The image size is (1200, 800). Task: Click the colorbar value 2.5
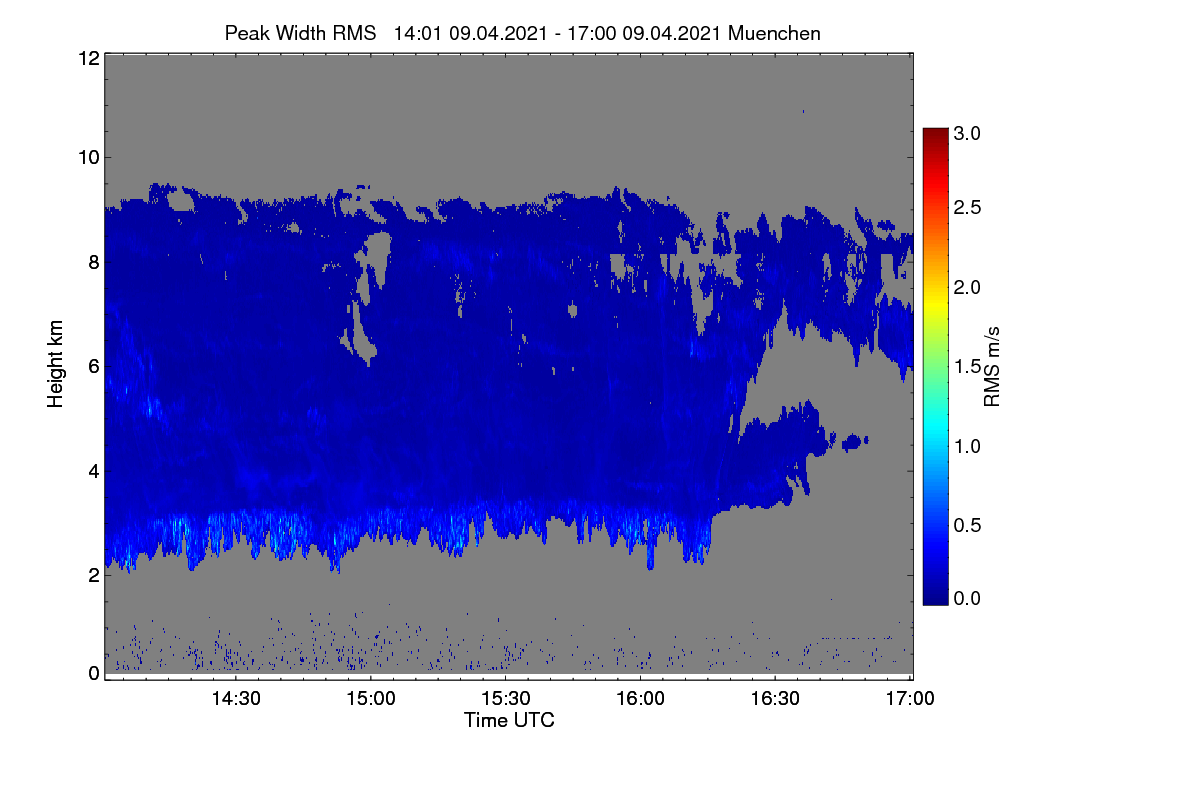(968, 207)
